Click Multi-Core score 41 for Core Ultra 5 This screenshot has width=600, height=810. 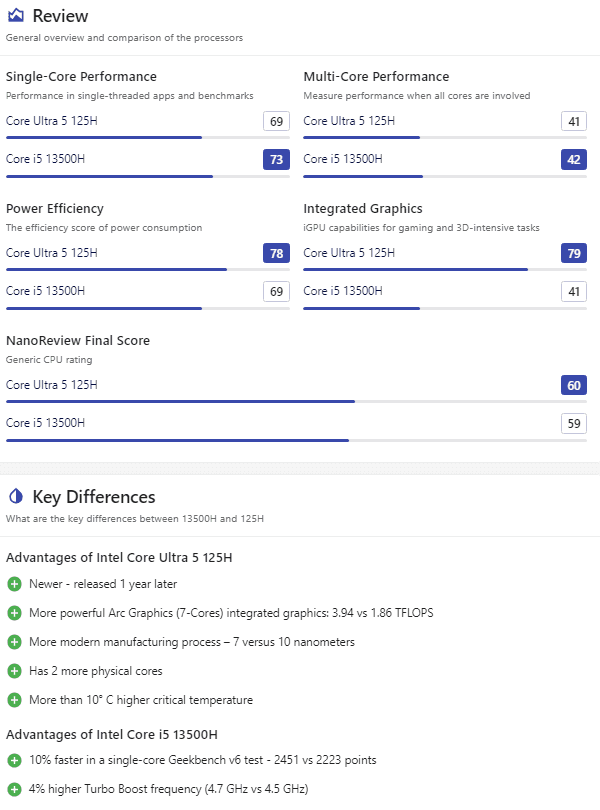[x=574, y=121]
